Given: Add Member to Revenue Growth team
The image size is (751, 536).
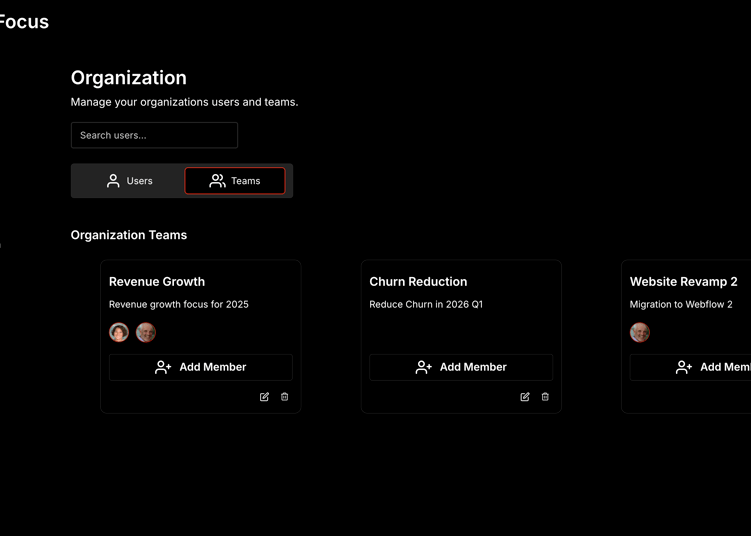Looking at the screenshot, I should (x=201, y=367).
